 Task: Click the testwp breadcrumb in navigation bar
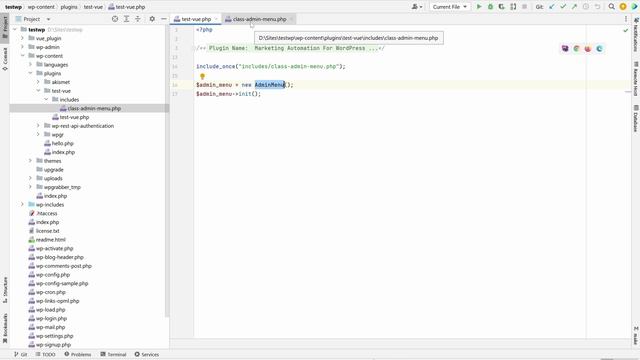tap(13, 7)
